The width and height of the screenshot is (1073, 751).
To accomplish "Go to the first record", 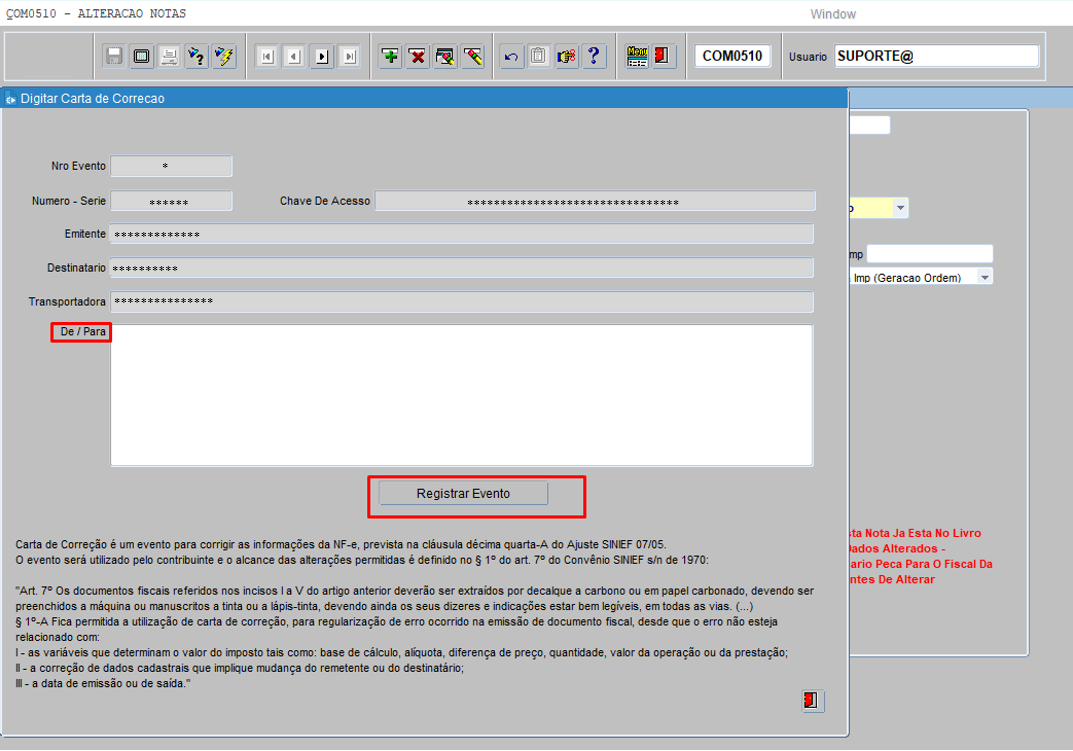I will point(266,56).
